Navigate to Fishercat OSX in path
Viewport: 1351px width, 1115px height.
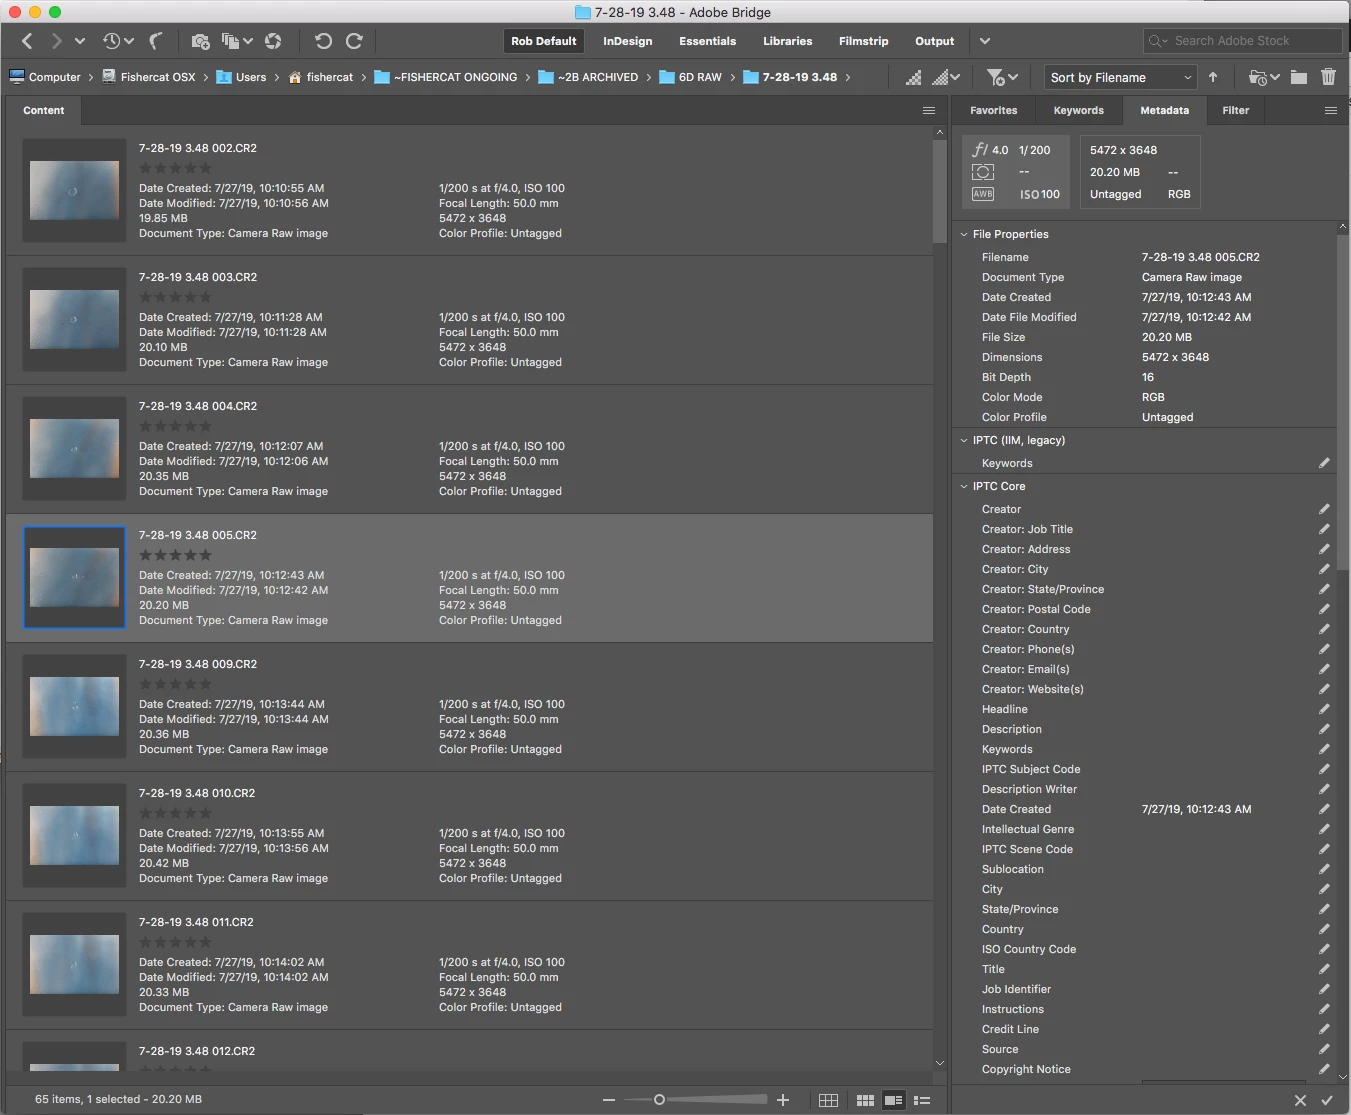(149, 77)
